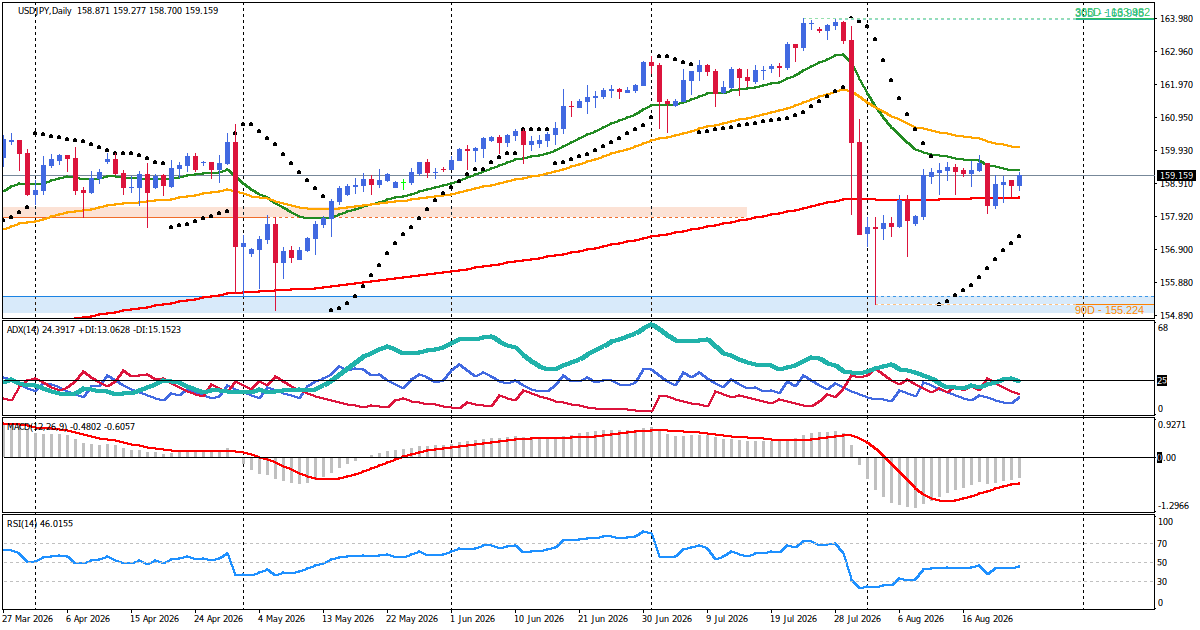The image size is (1200, 630).
Task: Select the 90D - 155.224 level label
Action: (1109, 311)
